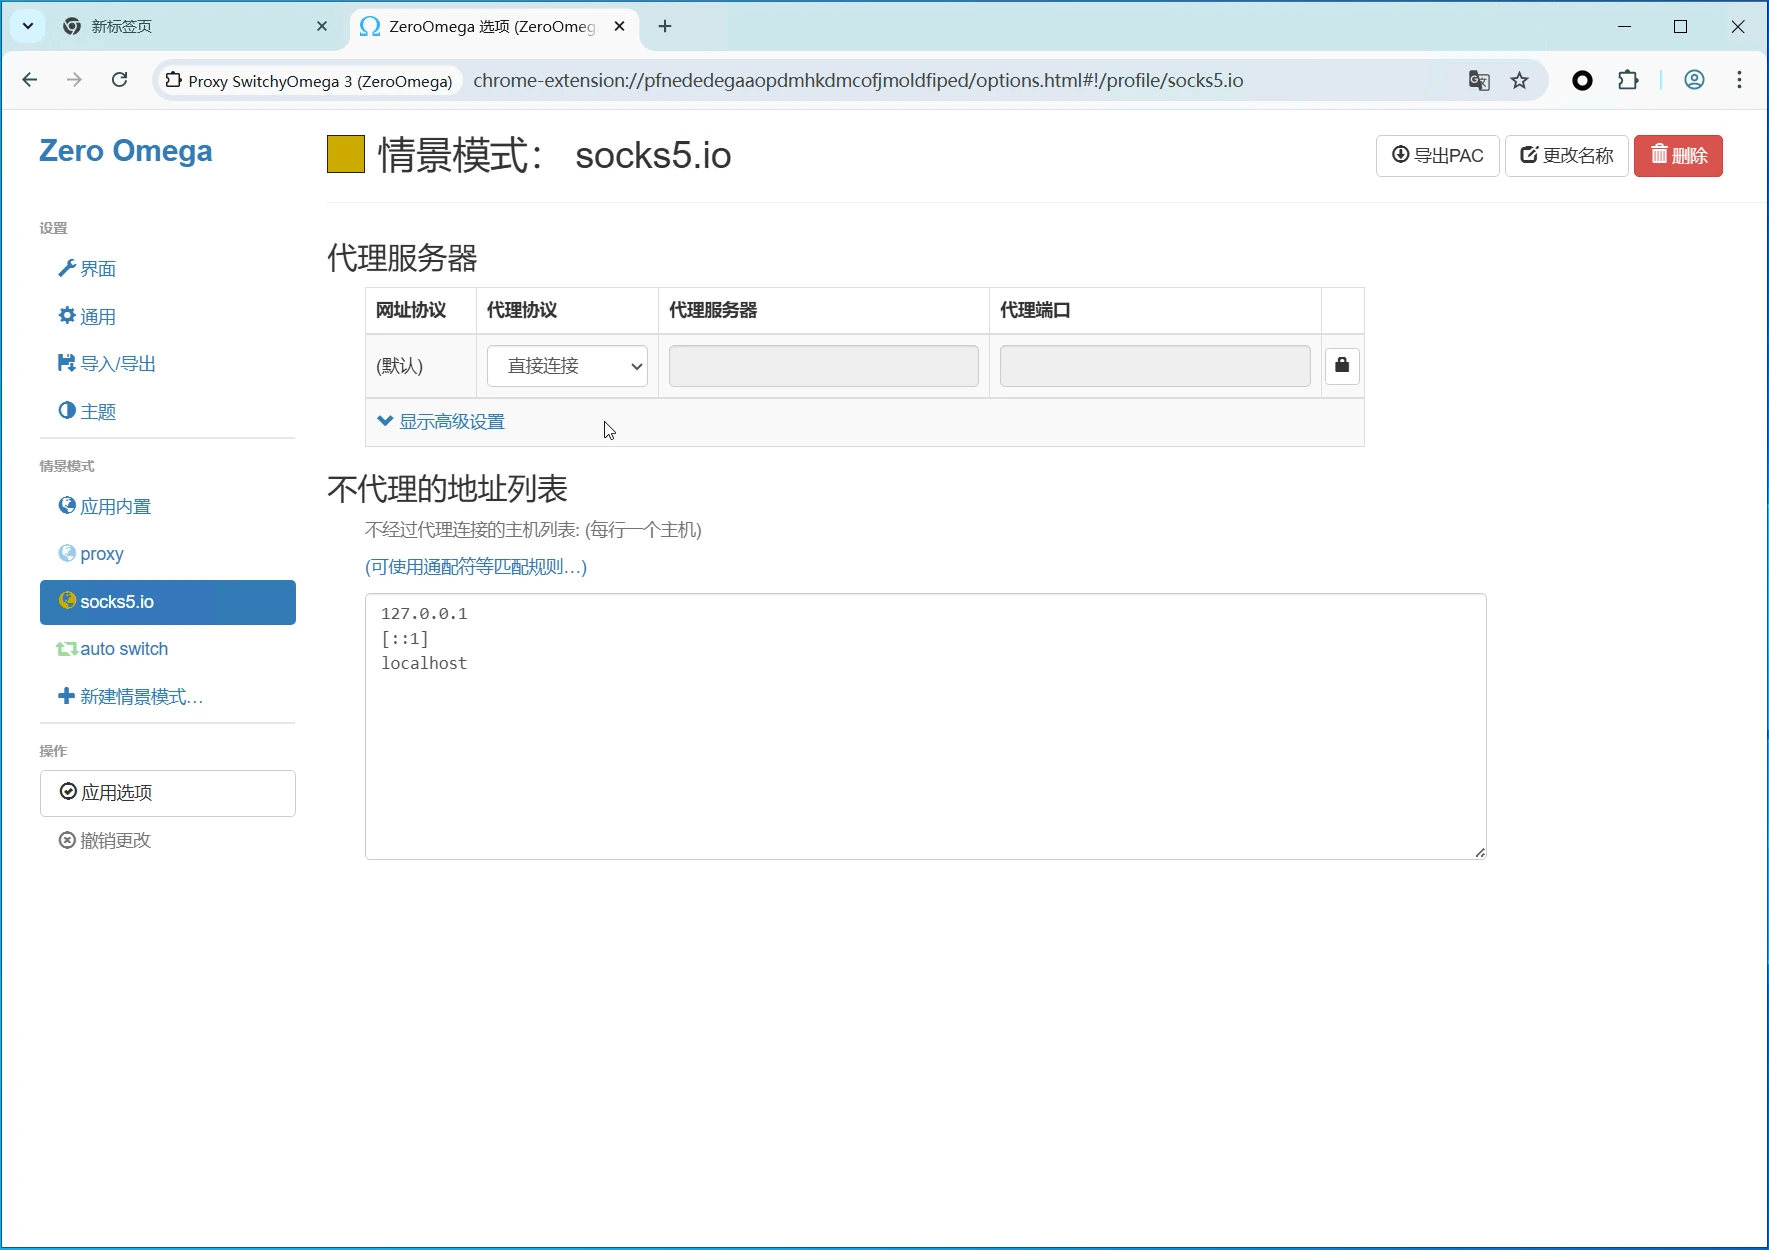This screenshot has height=1250, width=1769.
Task: Expand 显示高级设置 advanced settings
Action: point(441,422)
